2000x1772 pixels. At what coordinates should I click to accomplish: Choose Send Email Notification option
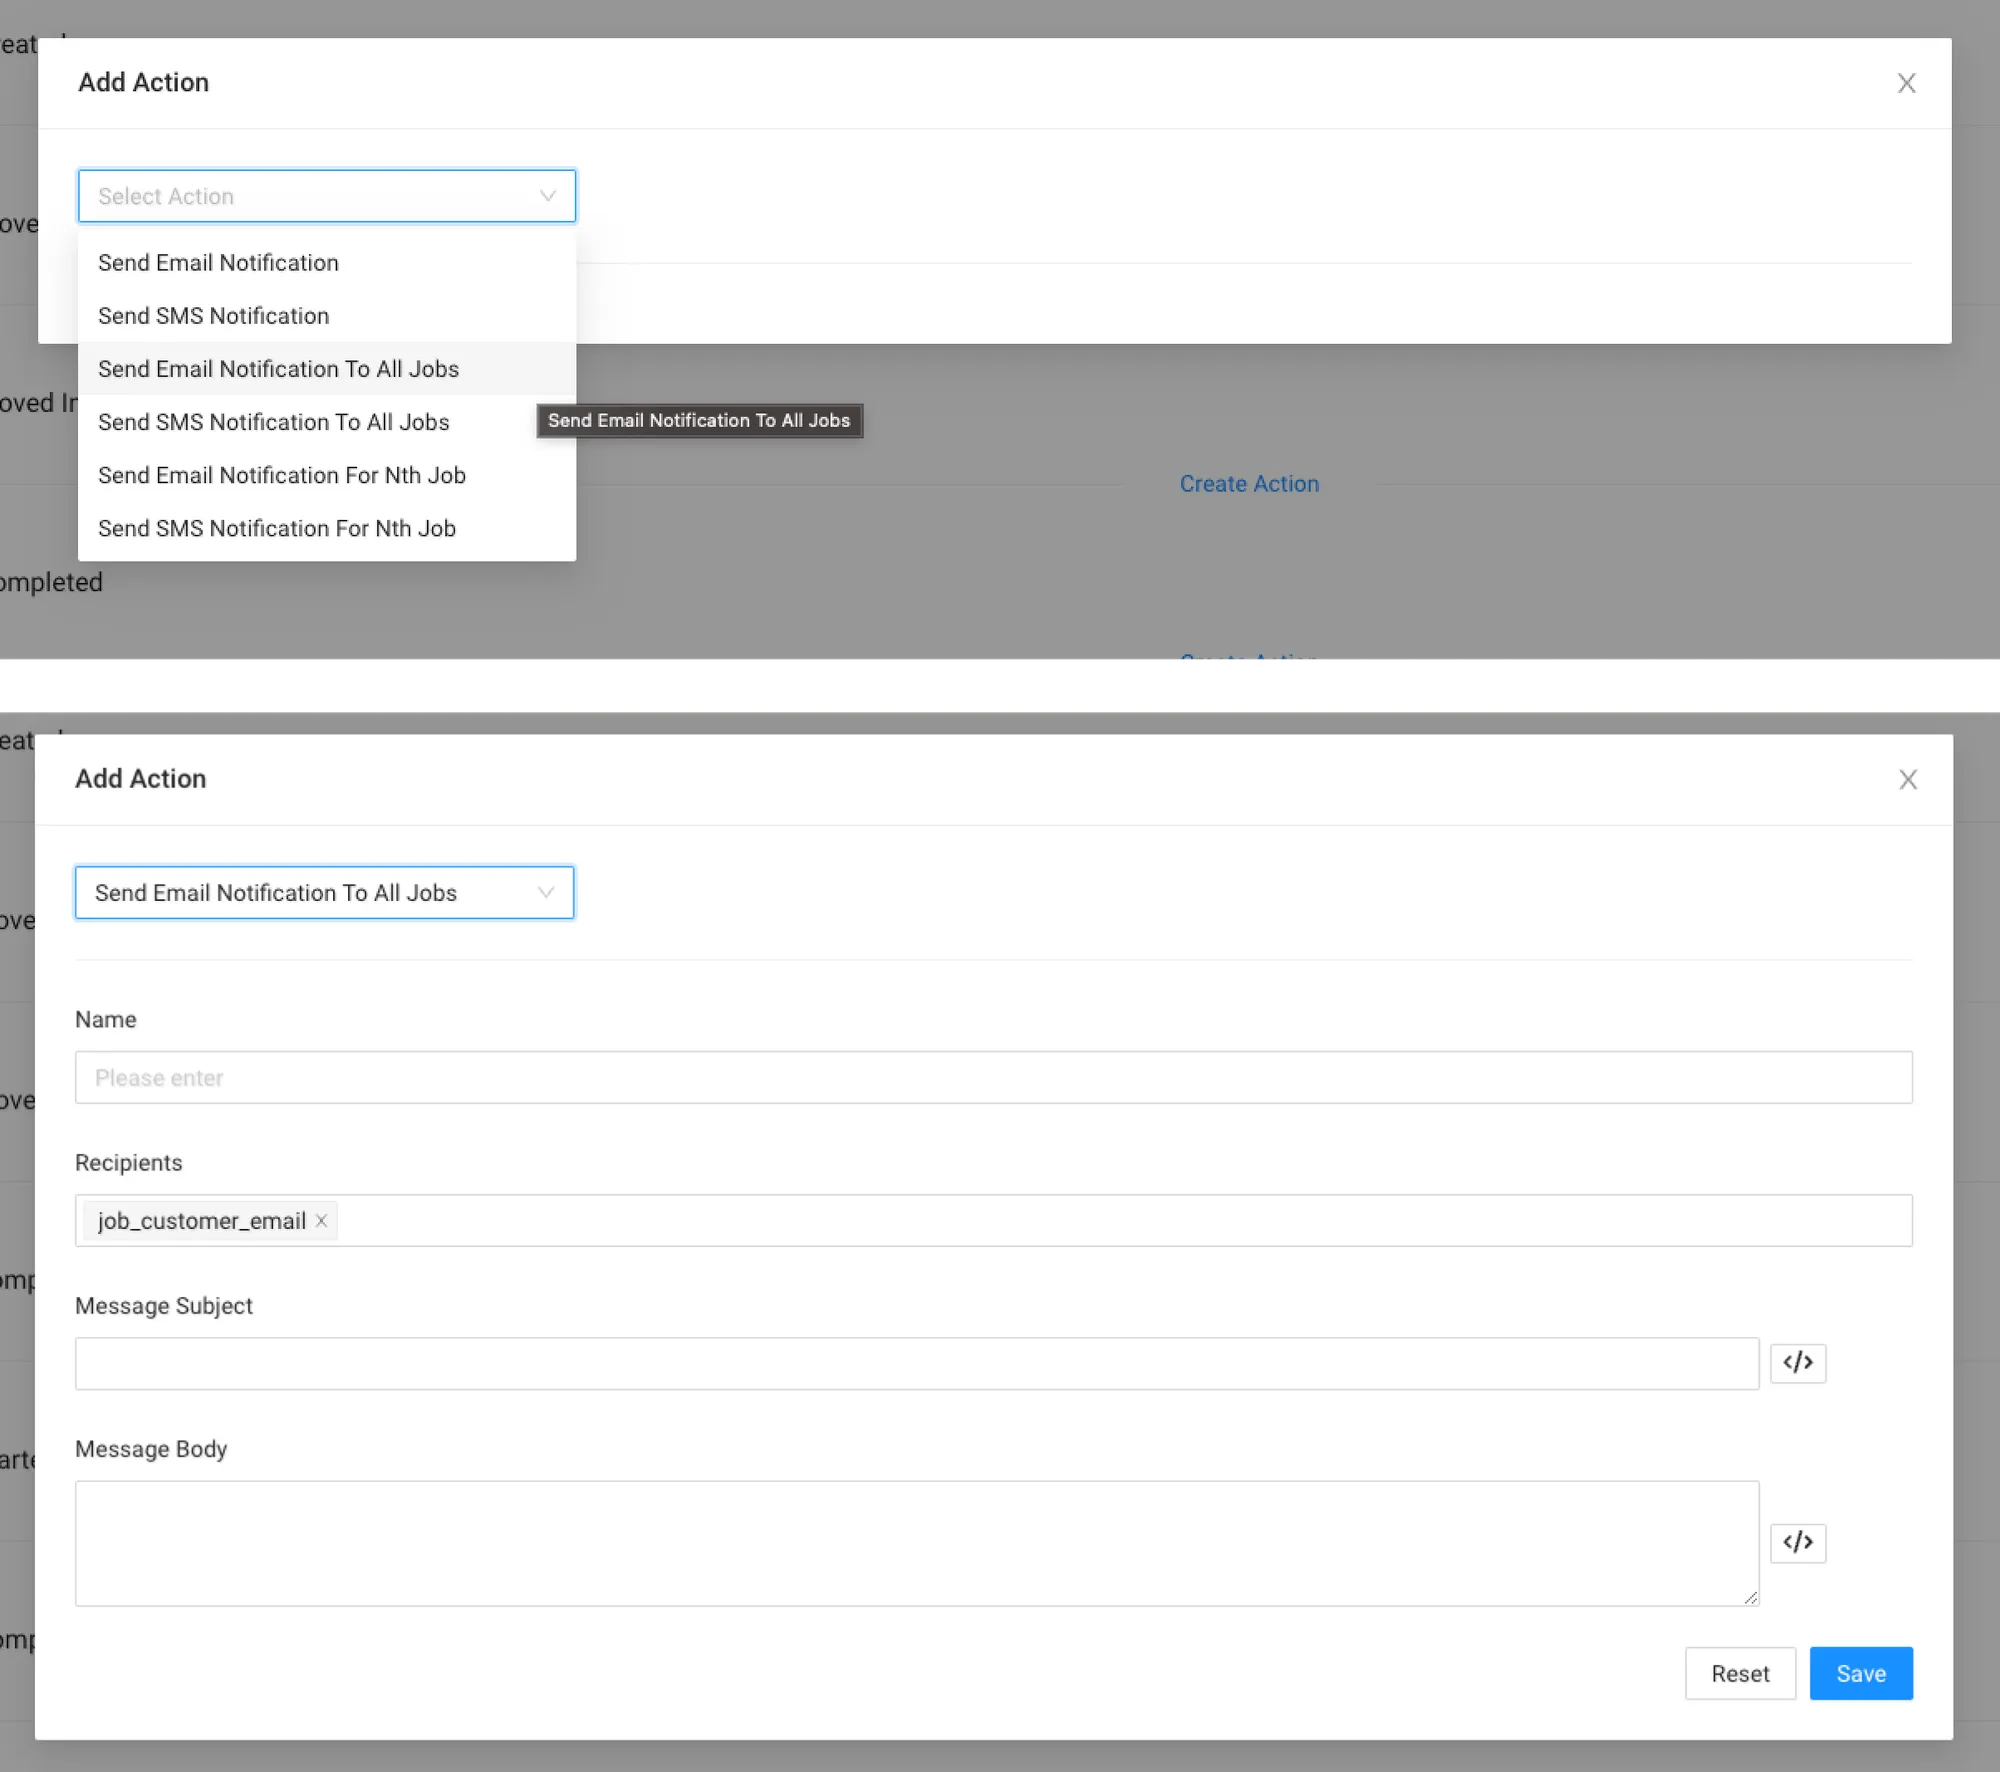click(326, 263)
